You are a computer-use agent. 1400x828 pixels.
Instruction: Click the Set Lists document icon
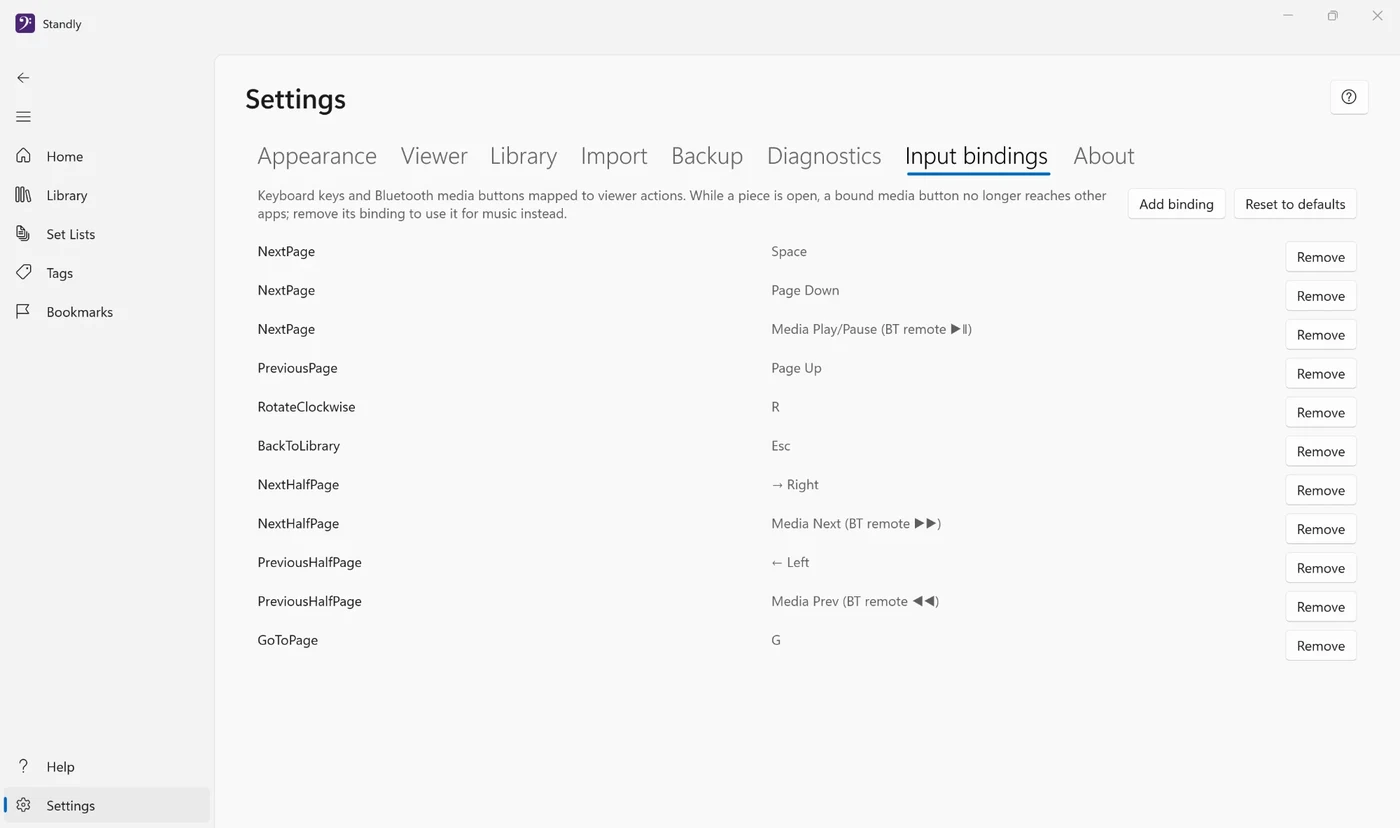[x=23, y=234]
